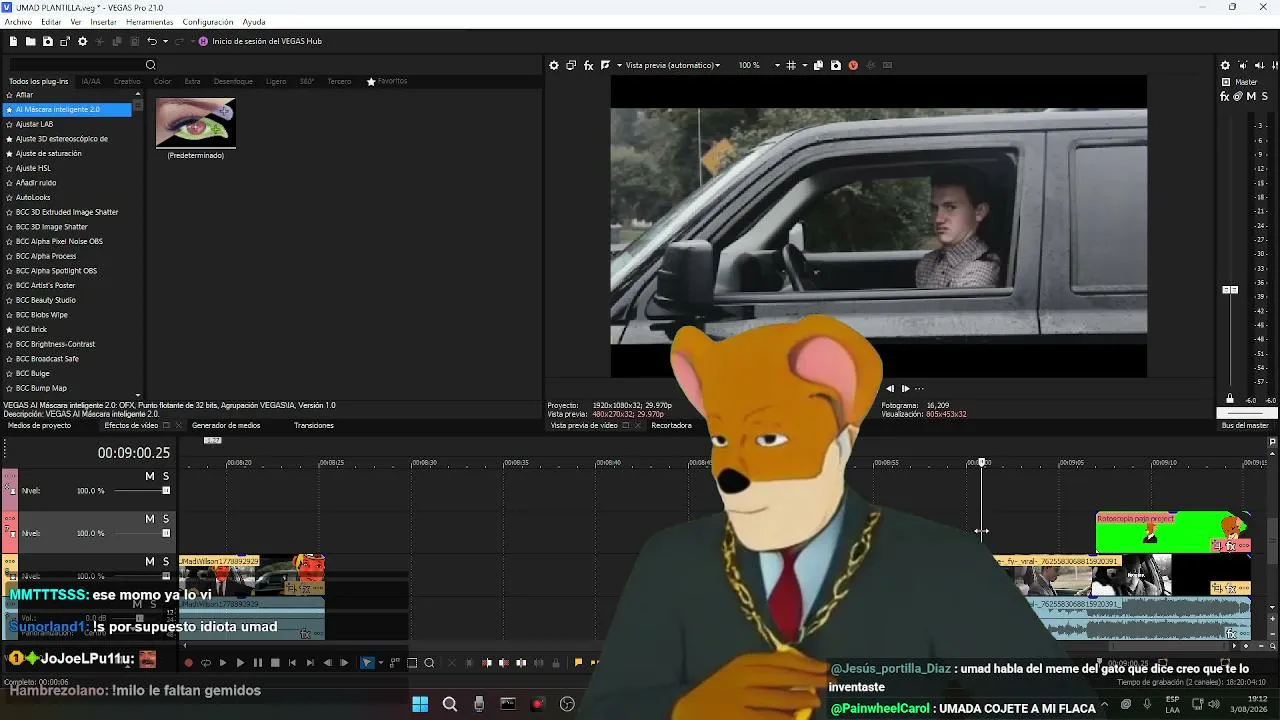This screenshot has width=1280, height=720.
Task: Mute the Master bus with M
Action: 1252,97
